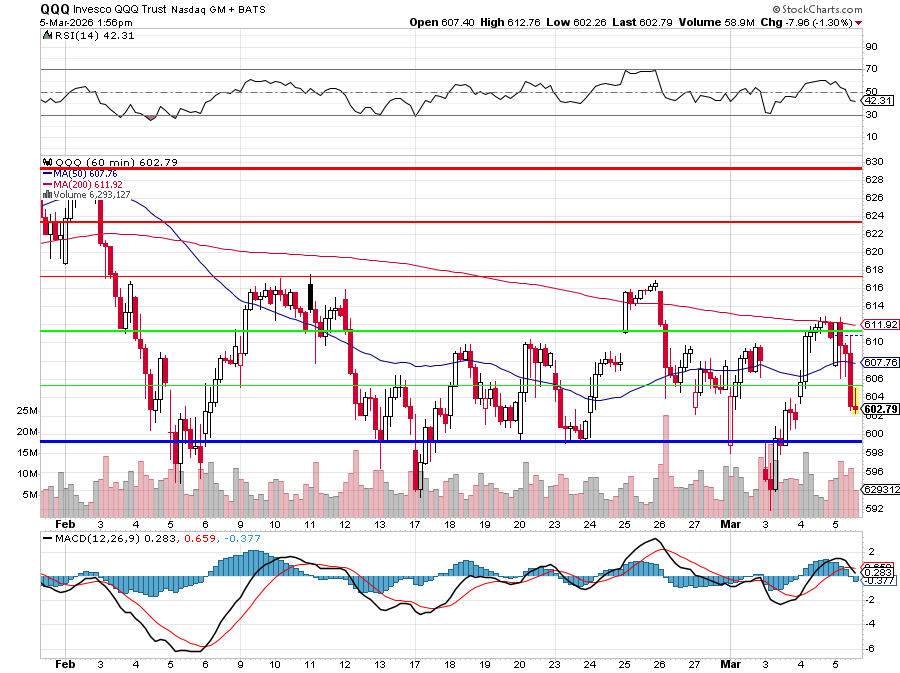Viewport: 900px width, 673px height.
Task: Click the thick blue support line near 599
Action: pyautogui.click(x=450, y=441)
